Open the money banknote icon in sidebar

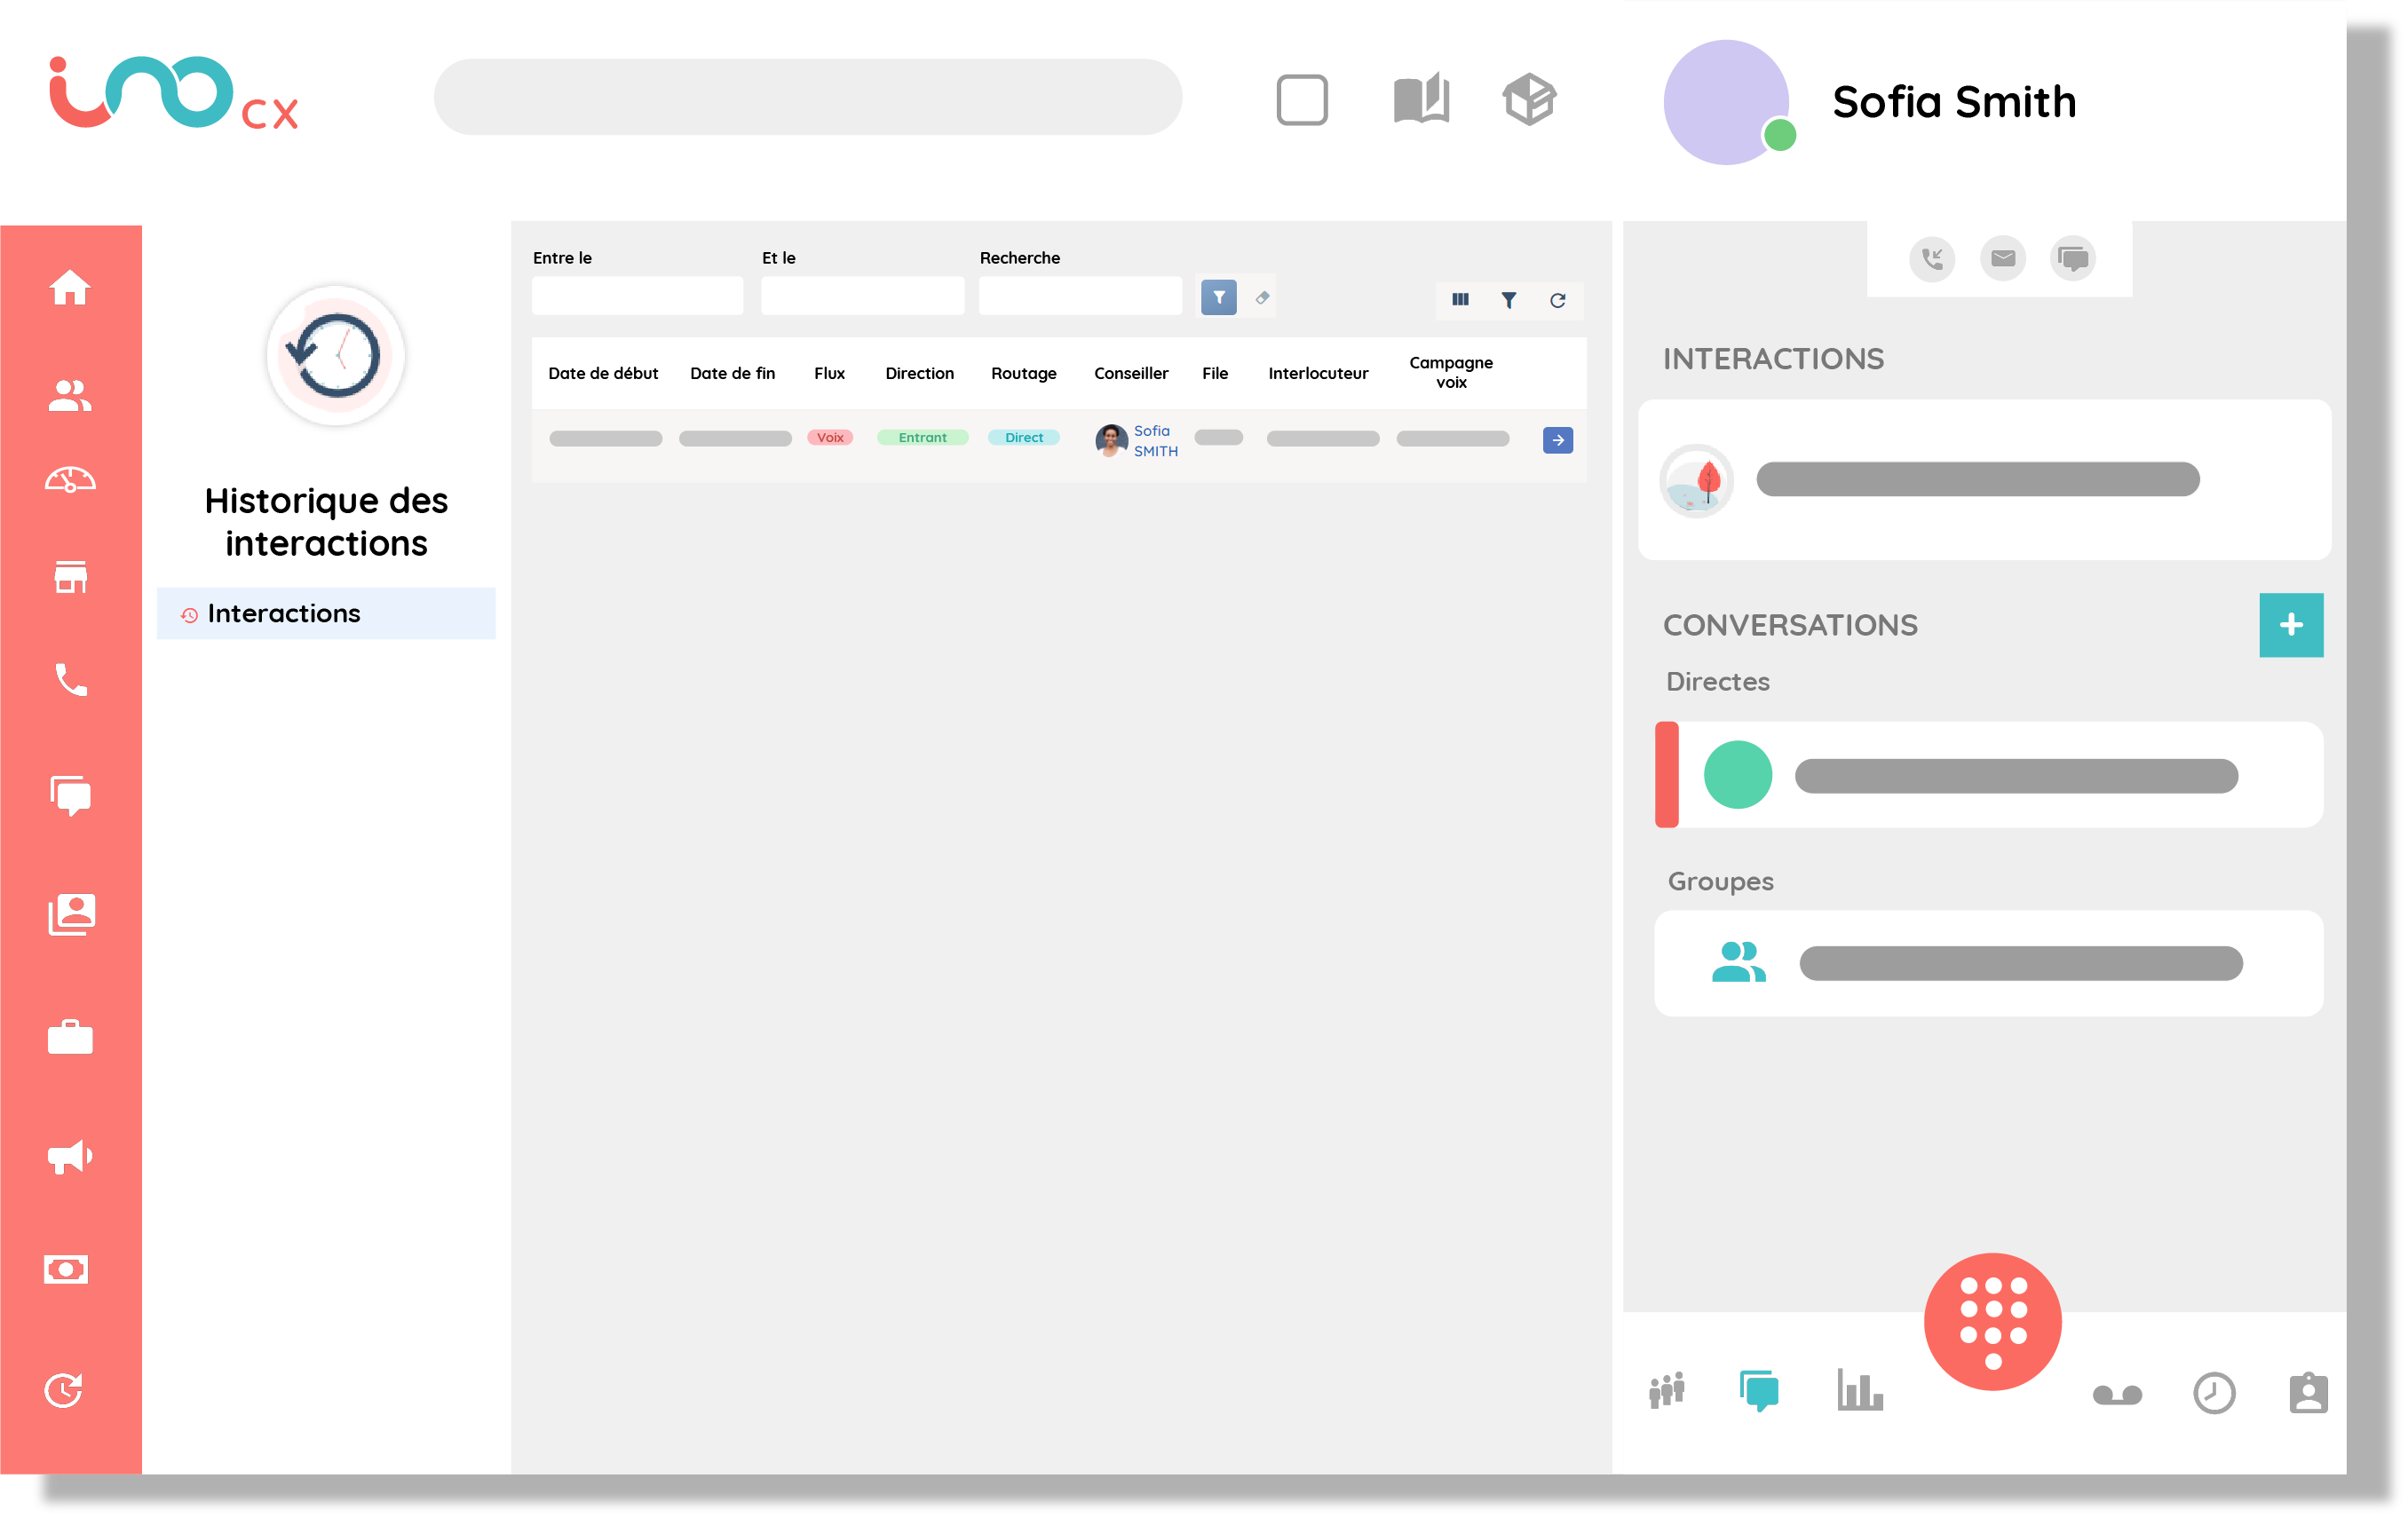66,1269
